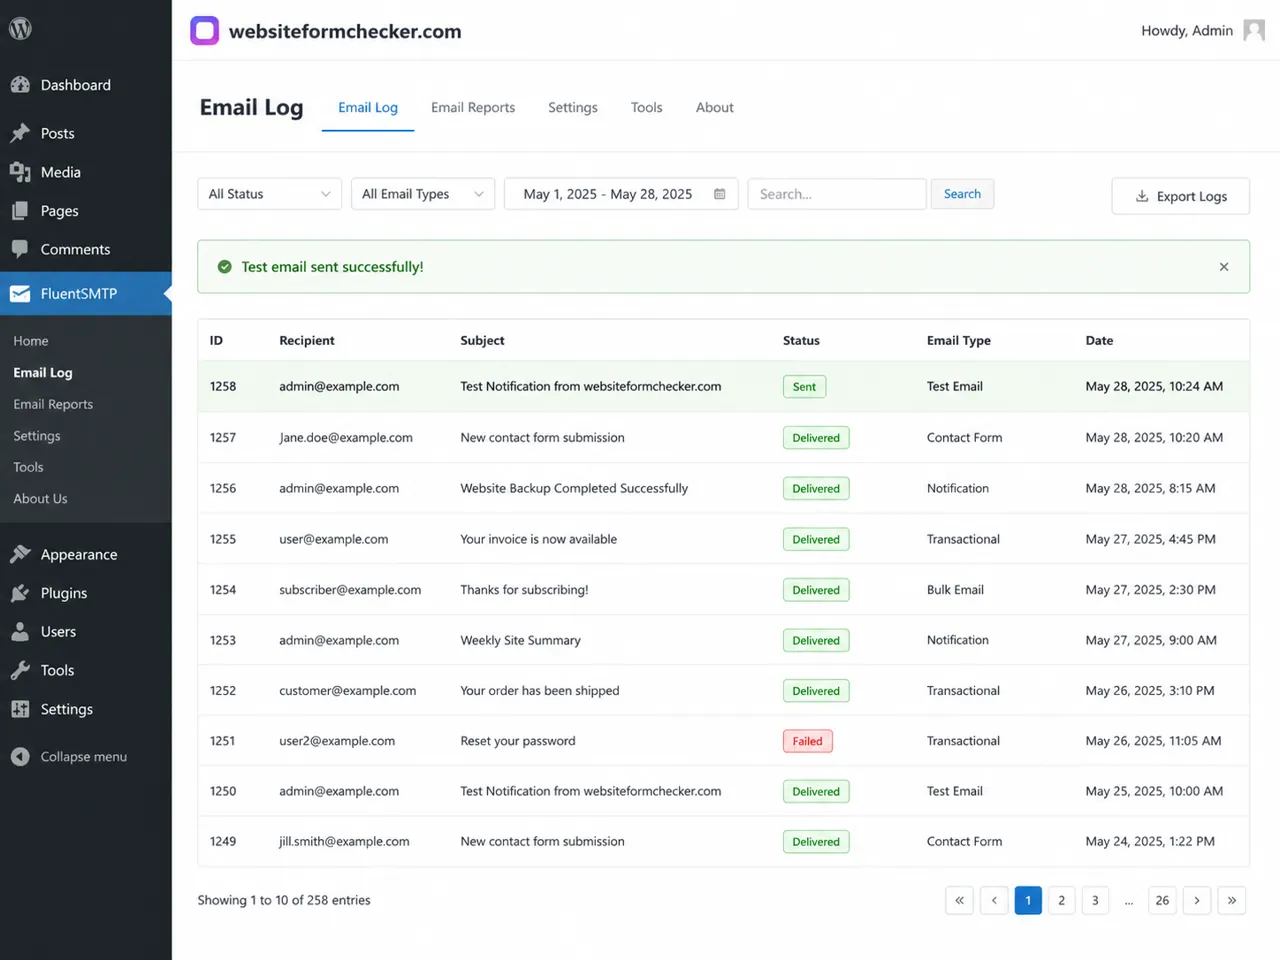Click recipient subscriber@example.com
Viewport: 1280px width, 960px height.
tap(350, 590)
